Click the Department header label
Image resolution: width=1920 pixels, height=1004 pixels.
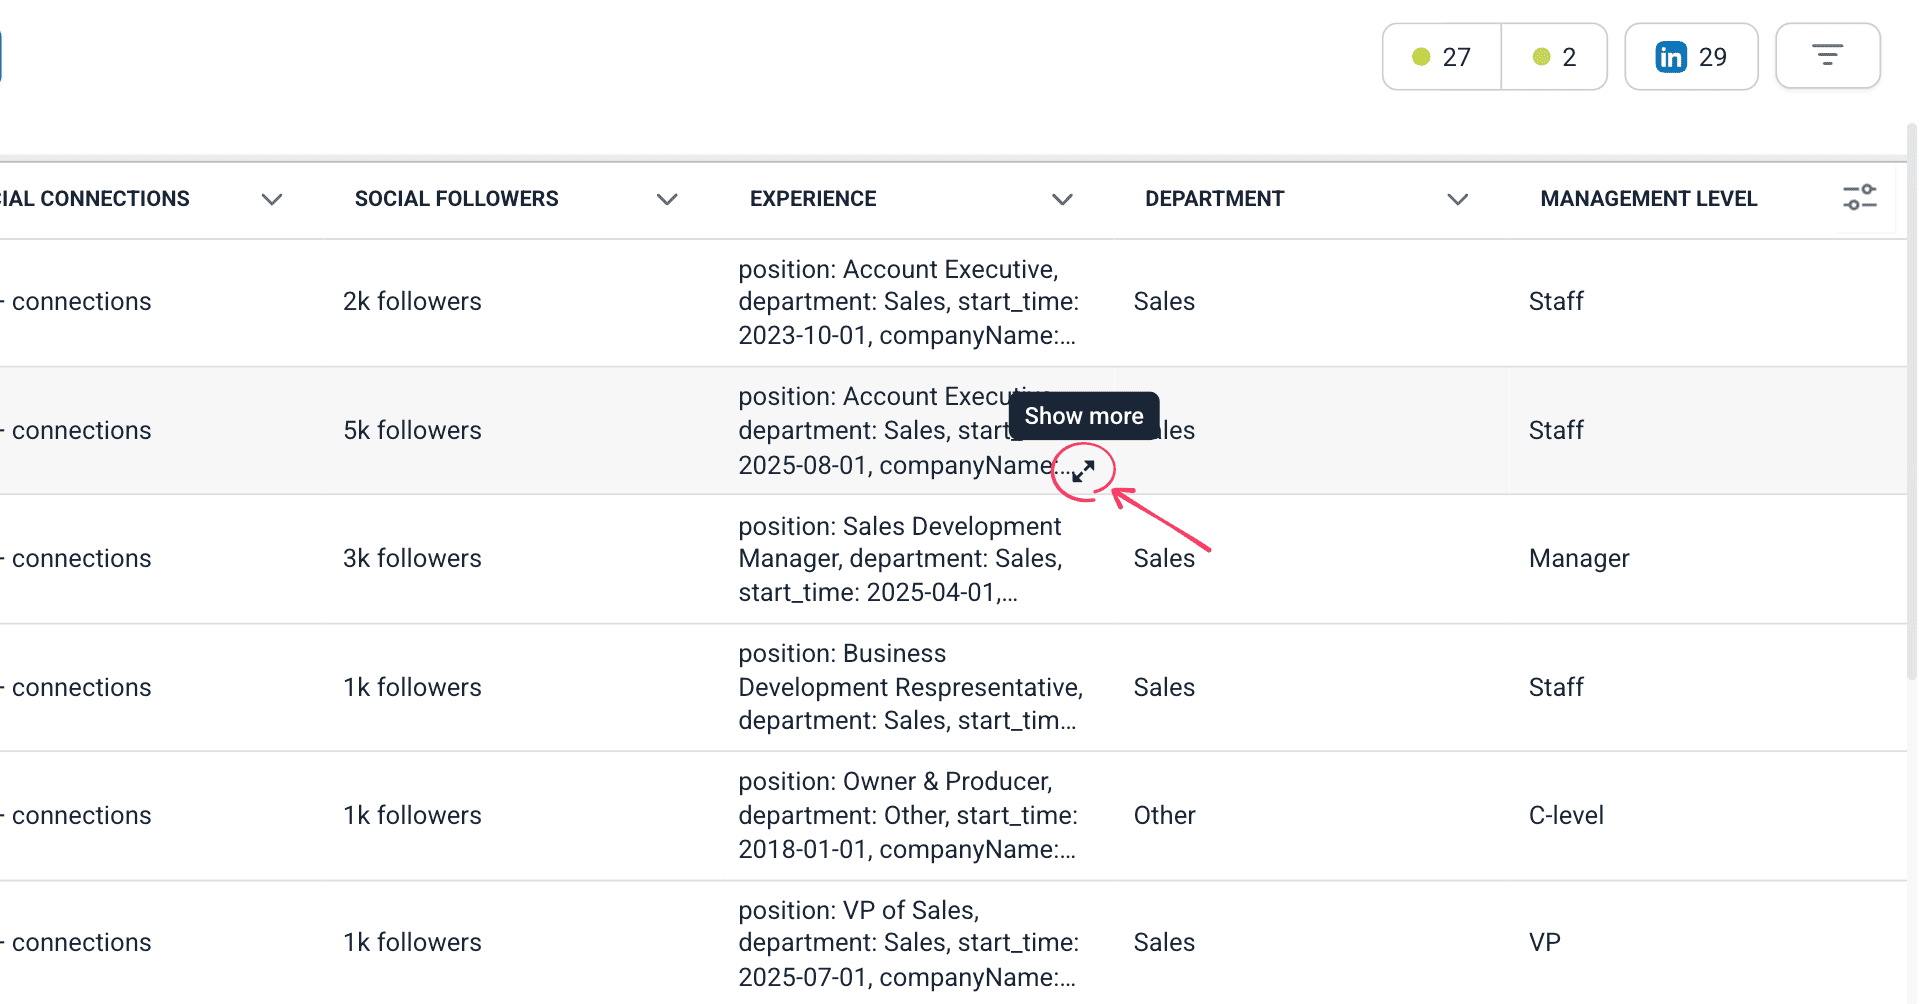1214,199
